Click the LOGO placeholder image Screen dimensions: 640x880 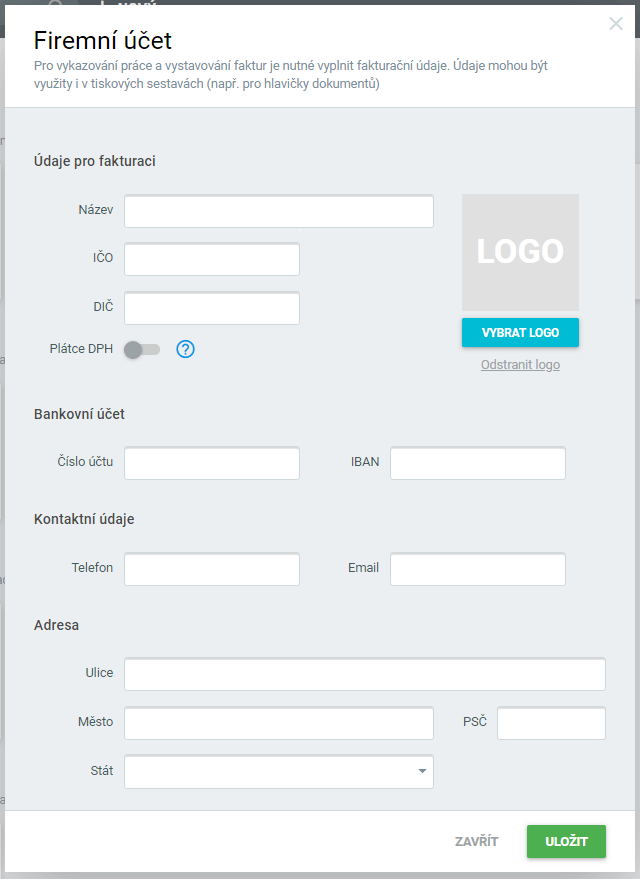[x=520, y=252]
